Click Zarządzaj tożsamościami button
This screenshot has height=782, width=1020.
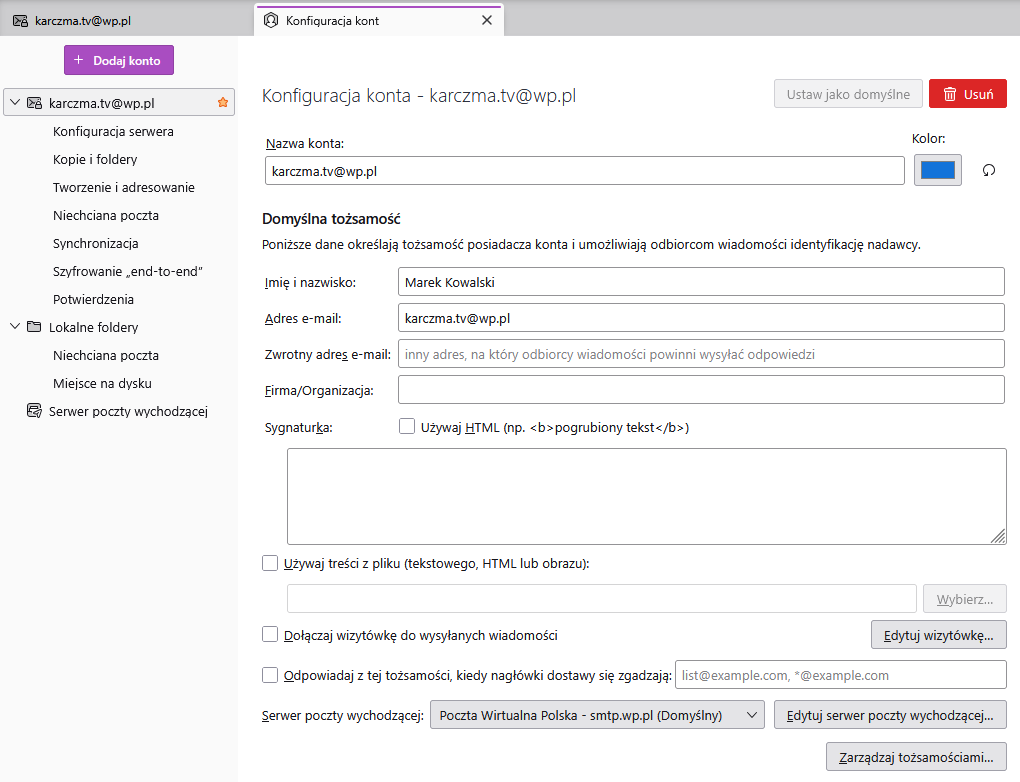(916, 757)
